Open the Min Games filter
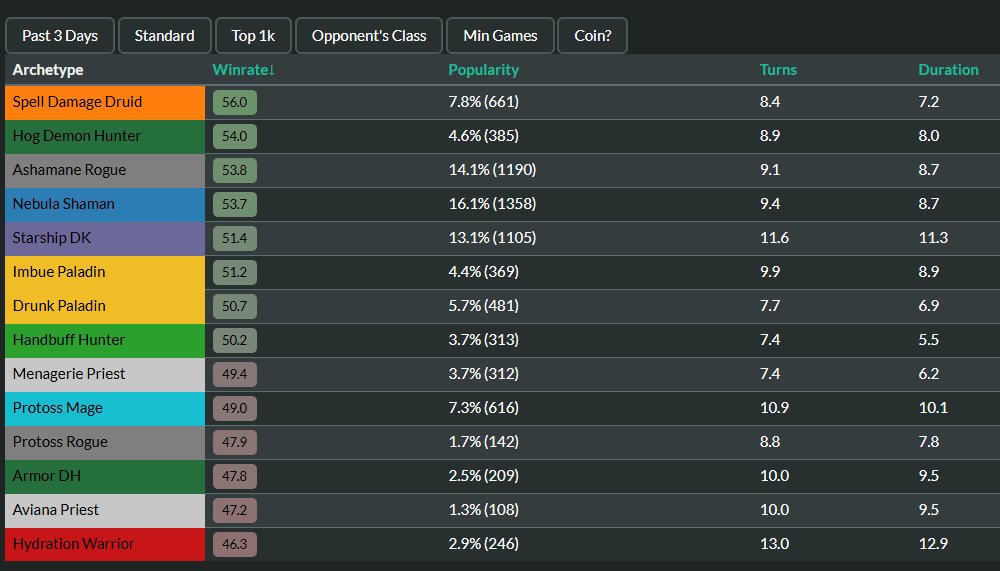This screenshot has width=1000, height=571. [x=500, y=36]
